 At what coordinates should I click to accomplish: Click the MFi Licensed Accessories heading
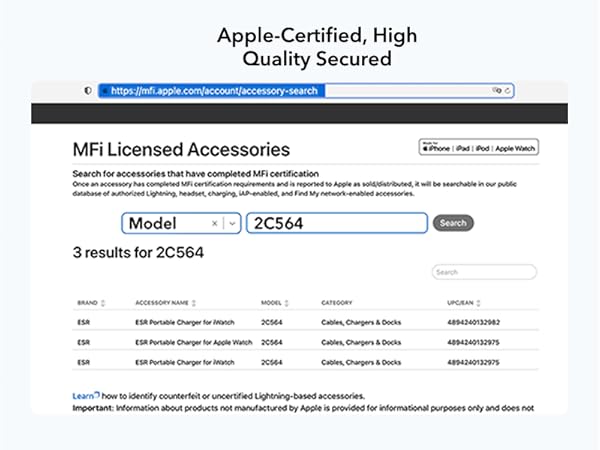click(182, 150)
